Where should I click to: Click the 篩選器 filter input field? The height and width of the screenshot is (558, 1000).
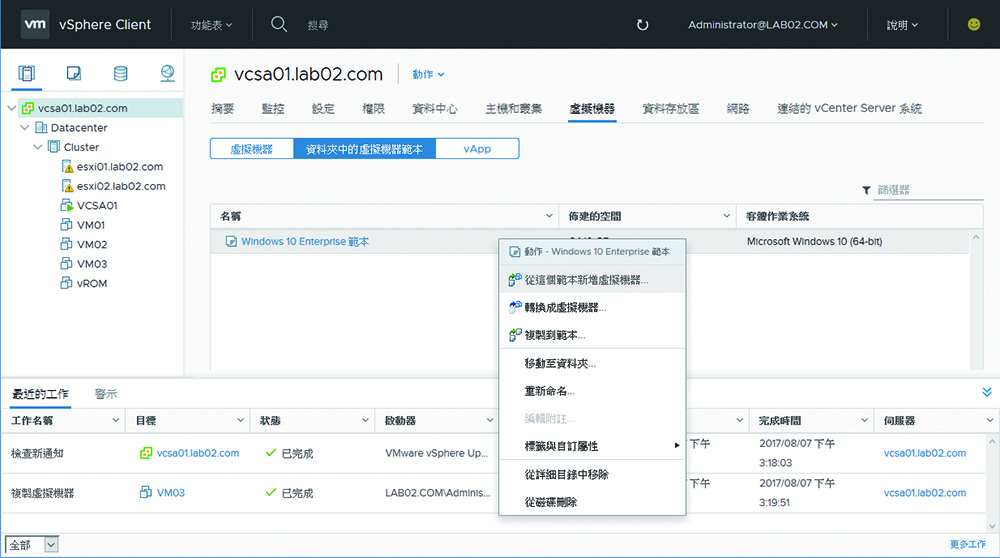[928, 190]
